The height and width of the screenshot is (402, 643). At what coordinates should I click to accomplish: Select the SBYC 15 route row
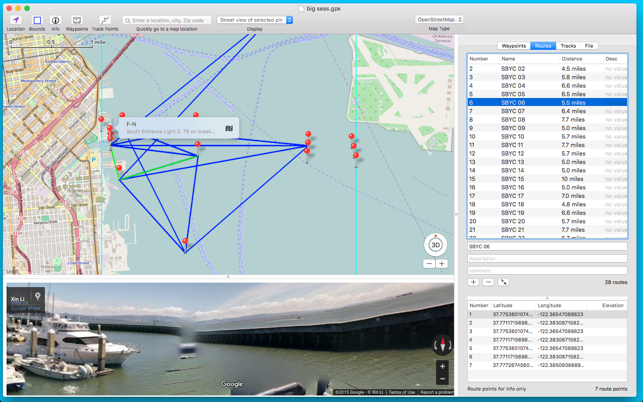tap(547, 179)
